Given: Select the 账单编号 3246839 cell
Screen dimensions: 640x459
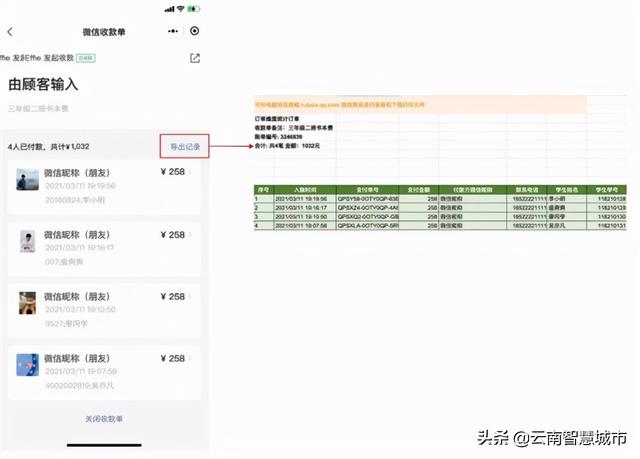Looking at the screenshot, I should [278, 137].
